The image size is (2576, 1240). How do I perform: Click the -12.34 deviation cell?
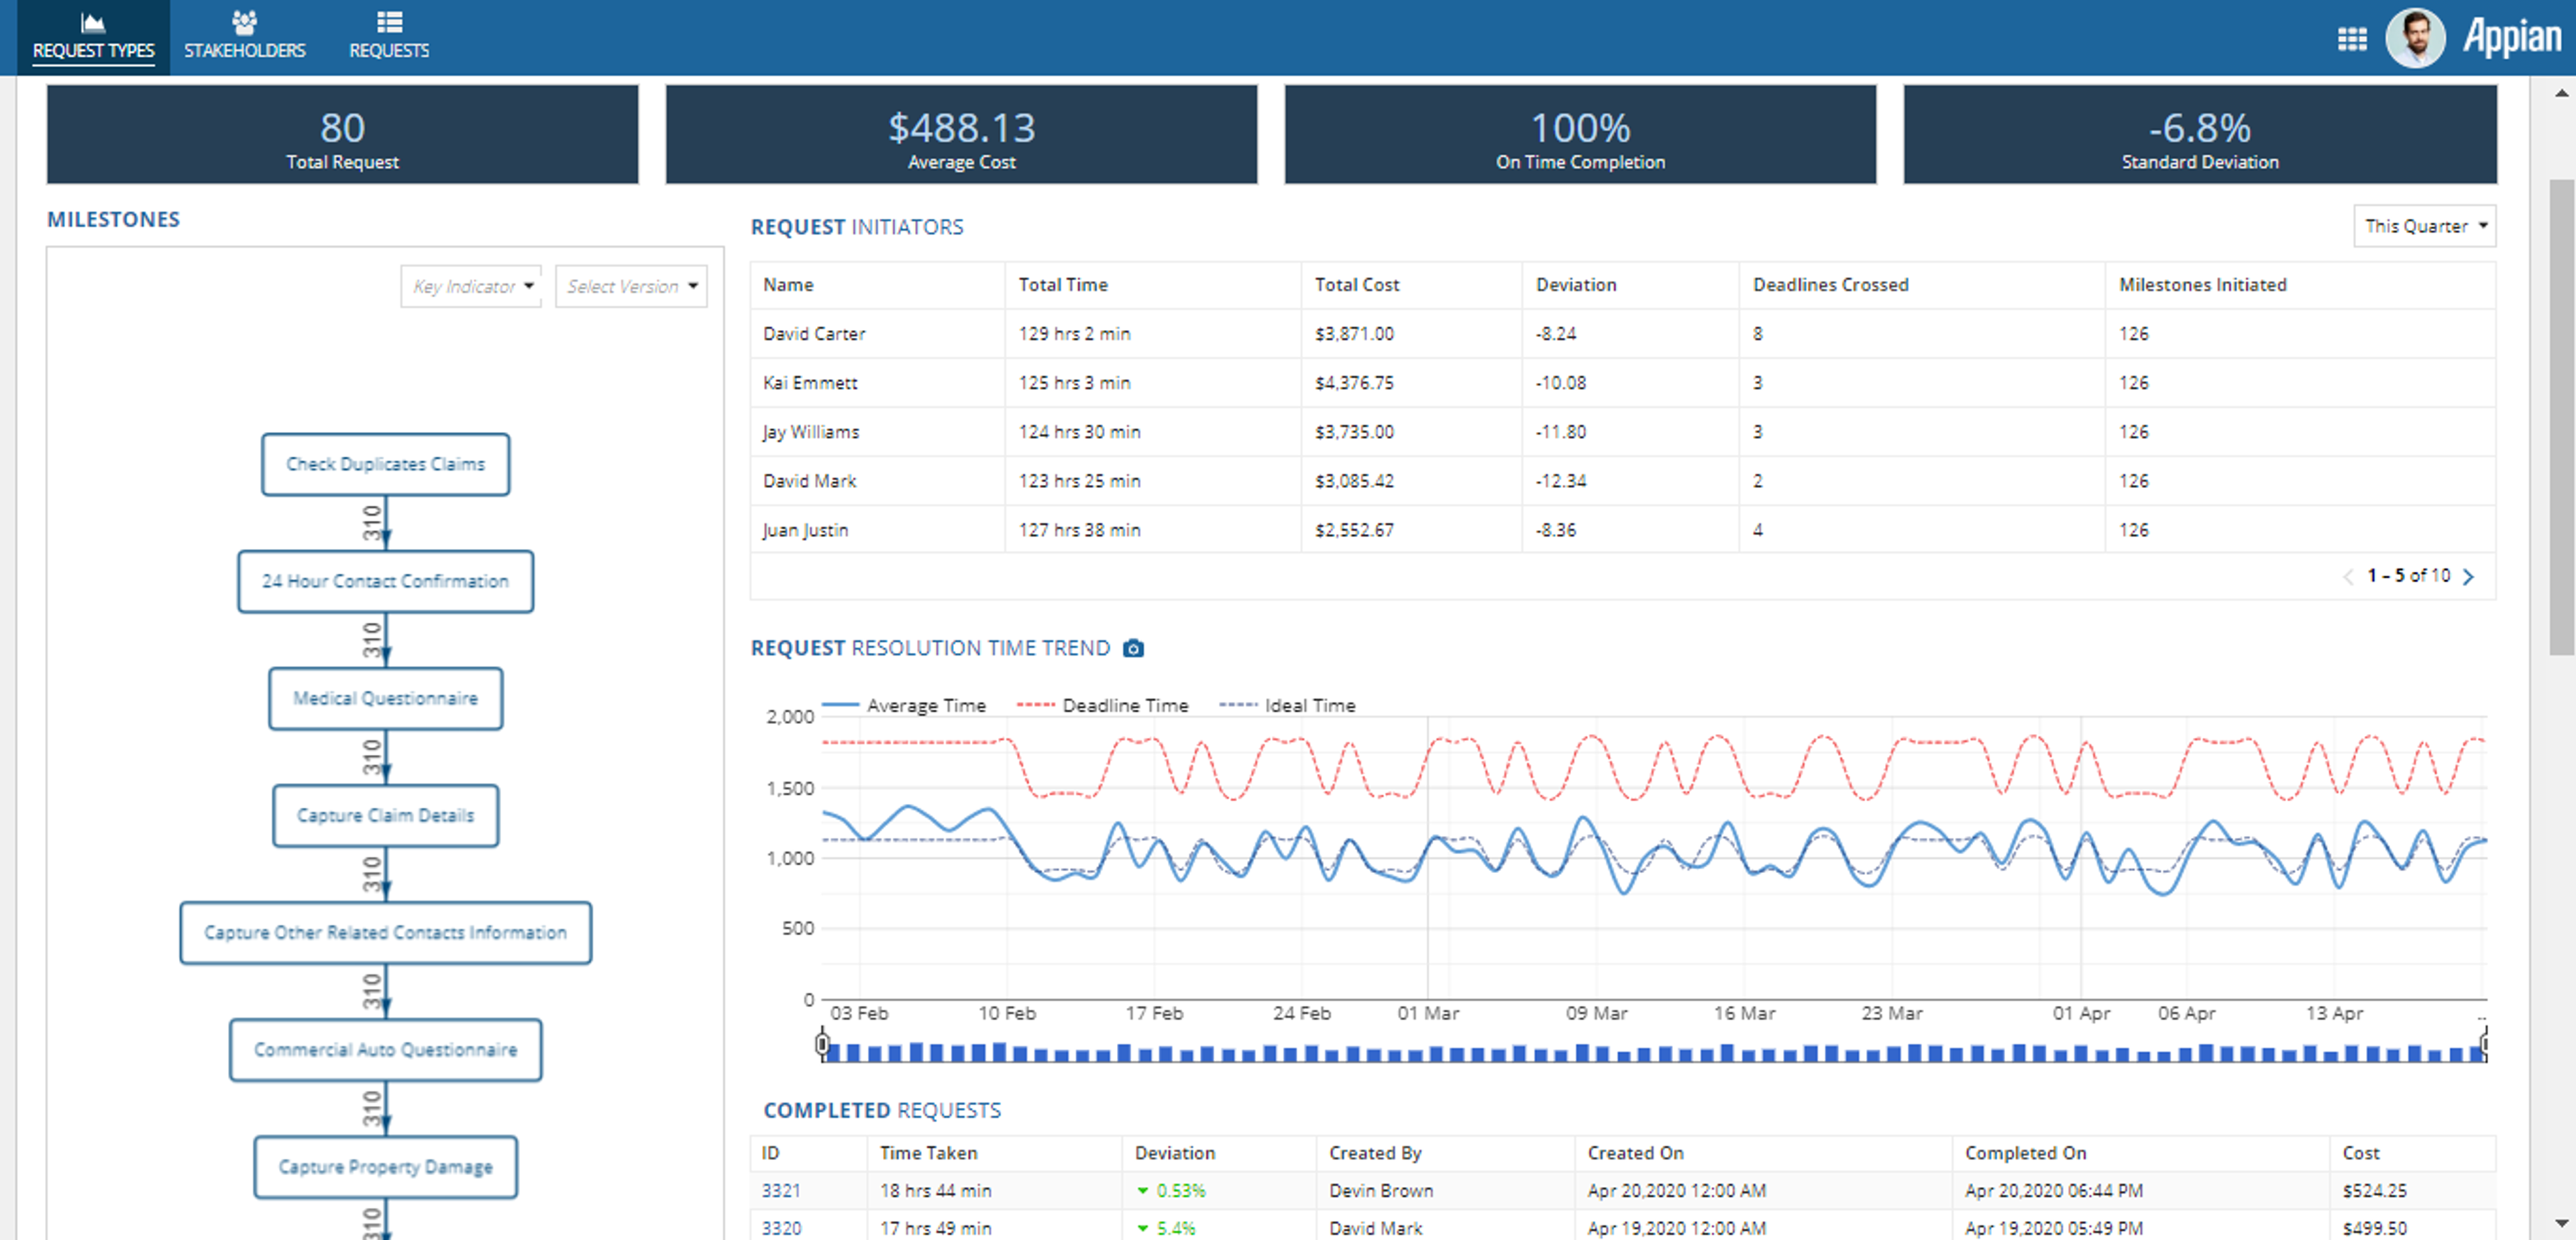coord(1561,481)
